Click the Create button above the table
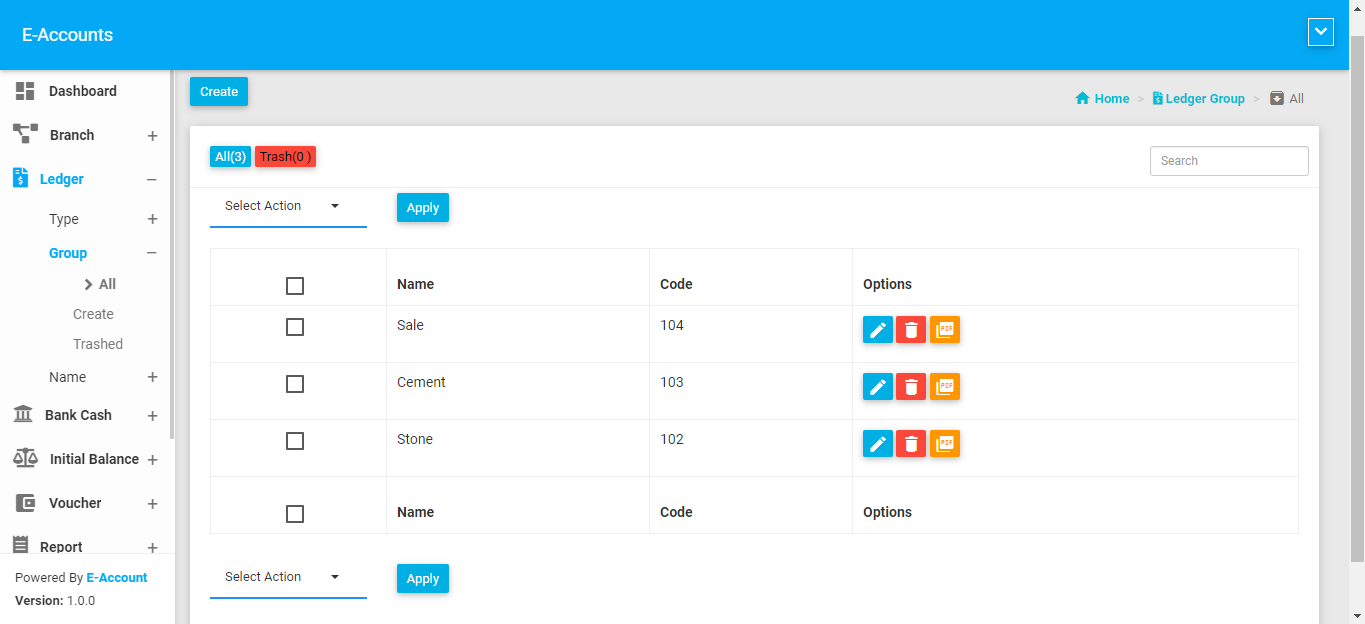Viewport: 1365px width, 624px height. tap(219, 92)
